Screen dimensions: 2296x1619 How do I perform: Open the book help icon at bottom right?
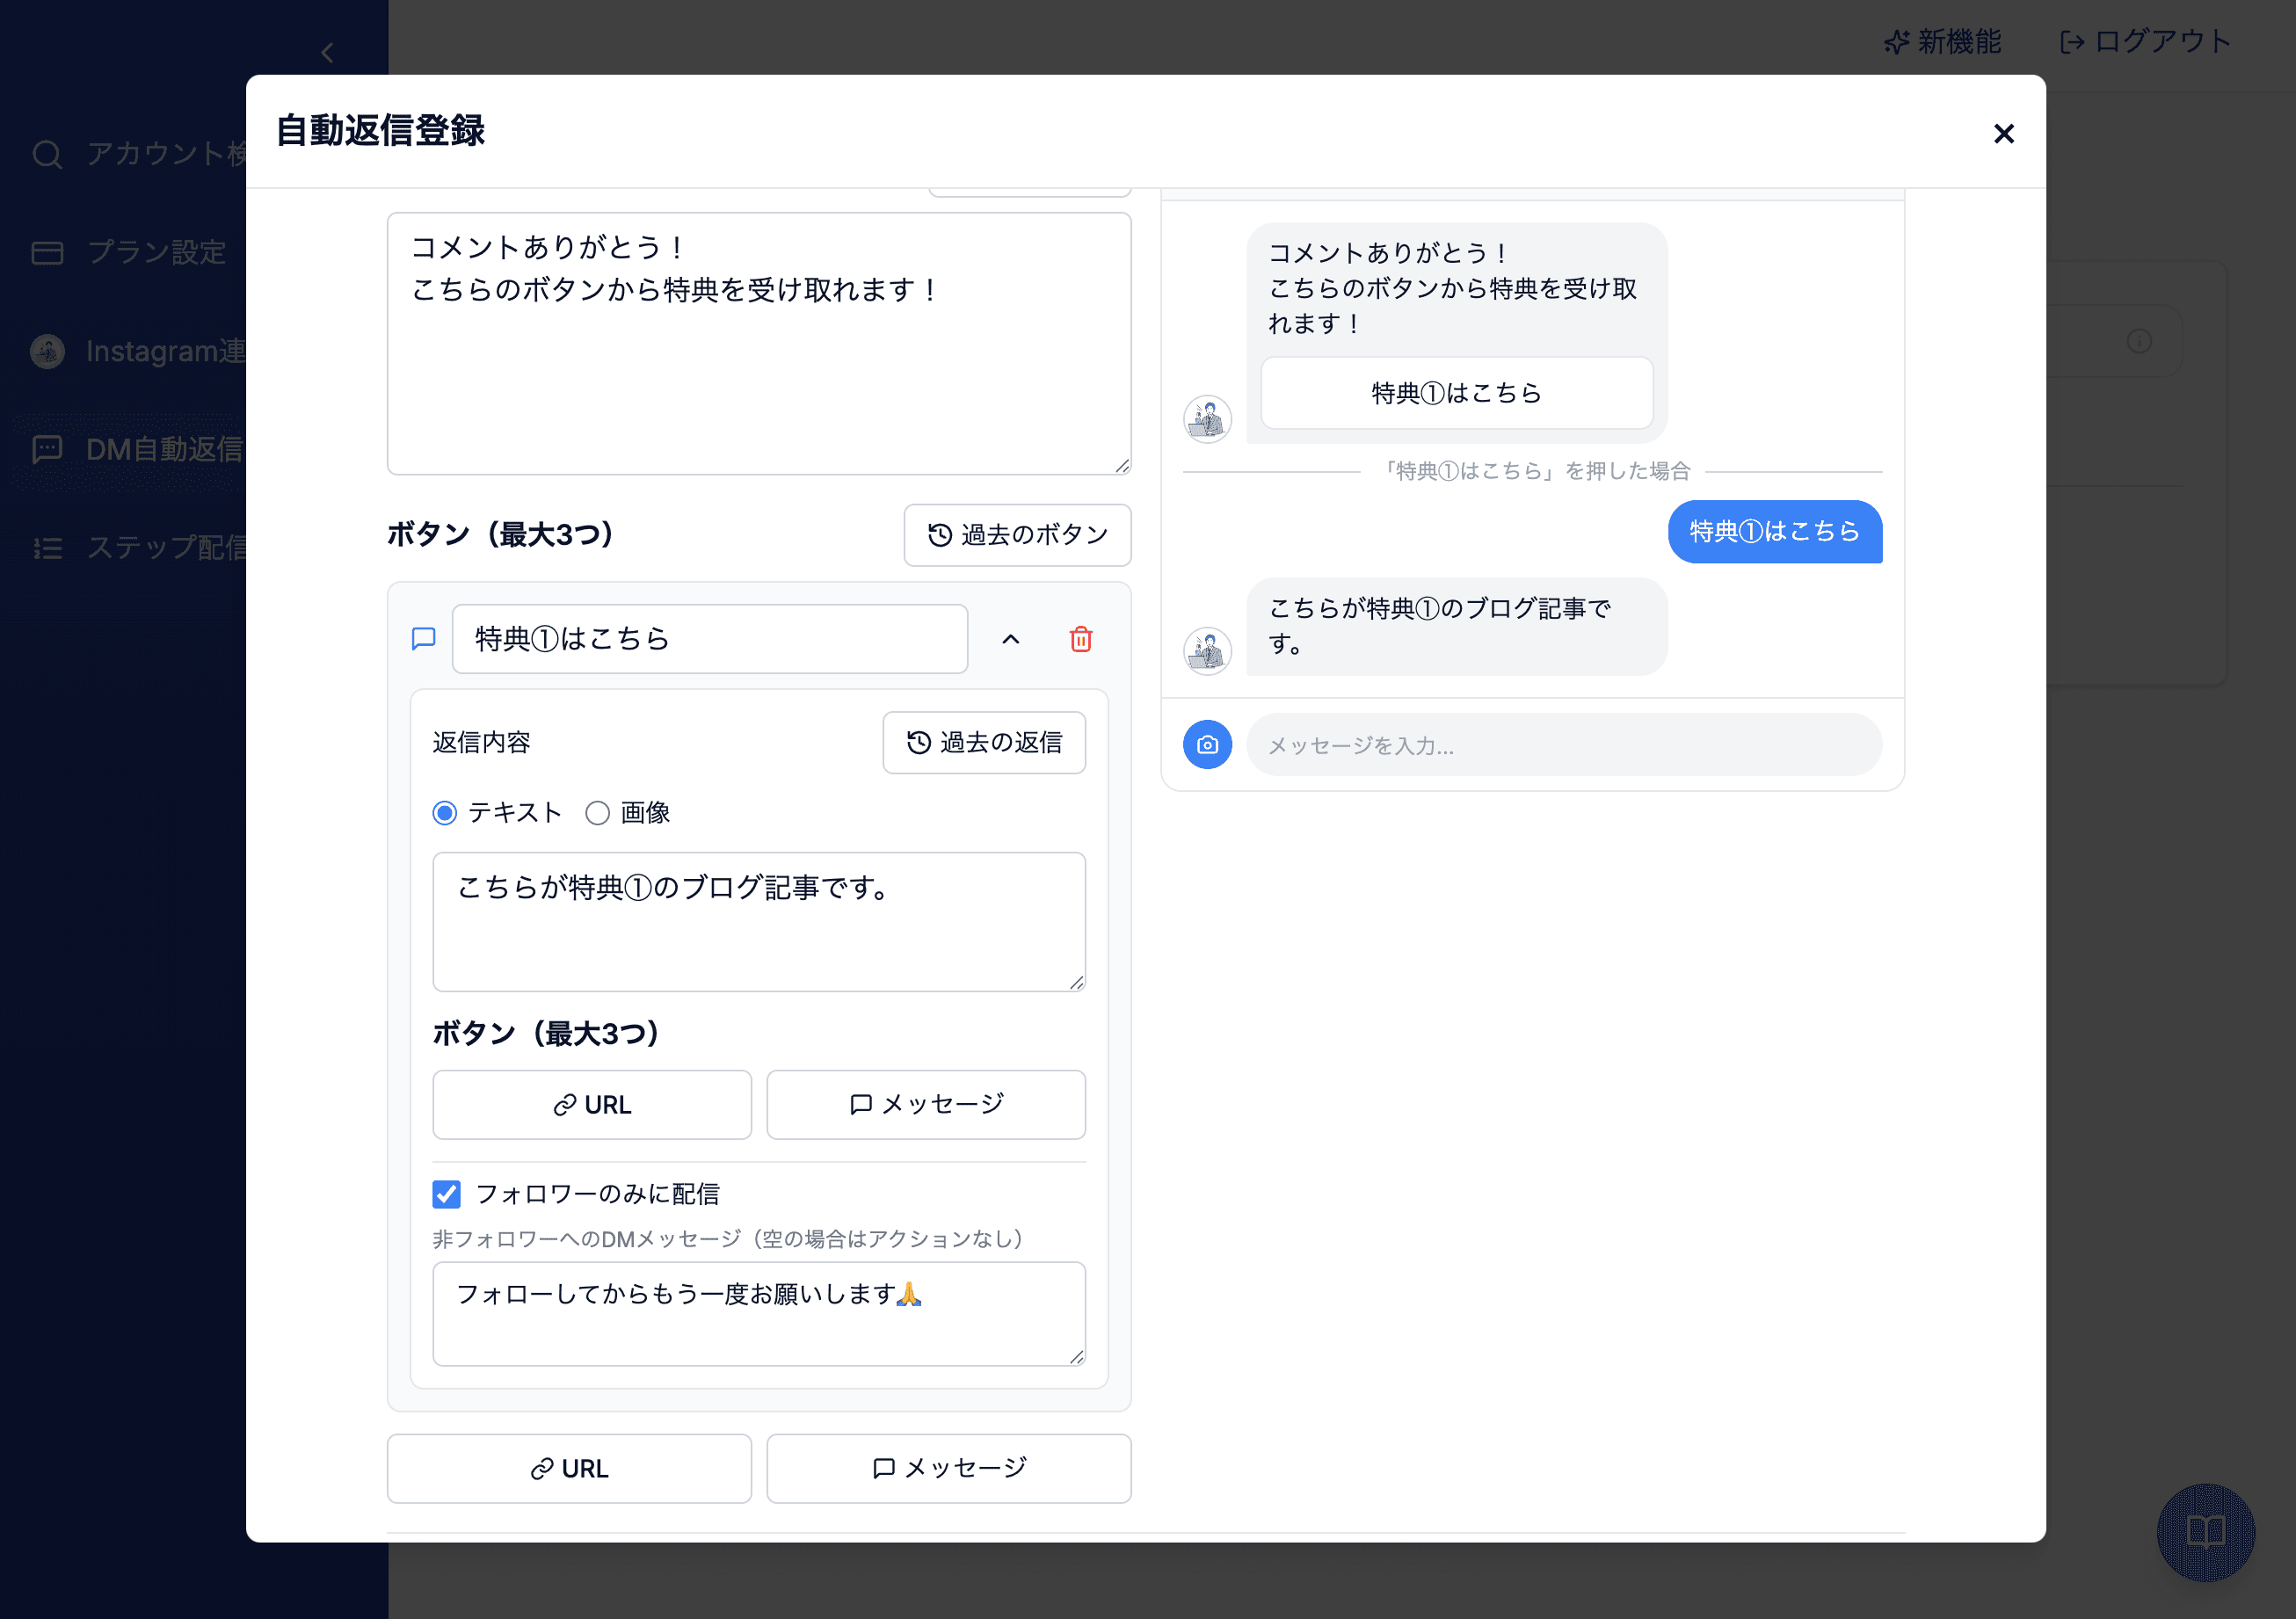click(2205, 1532)
